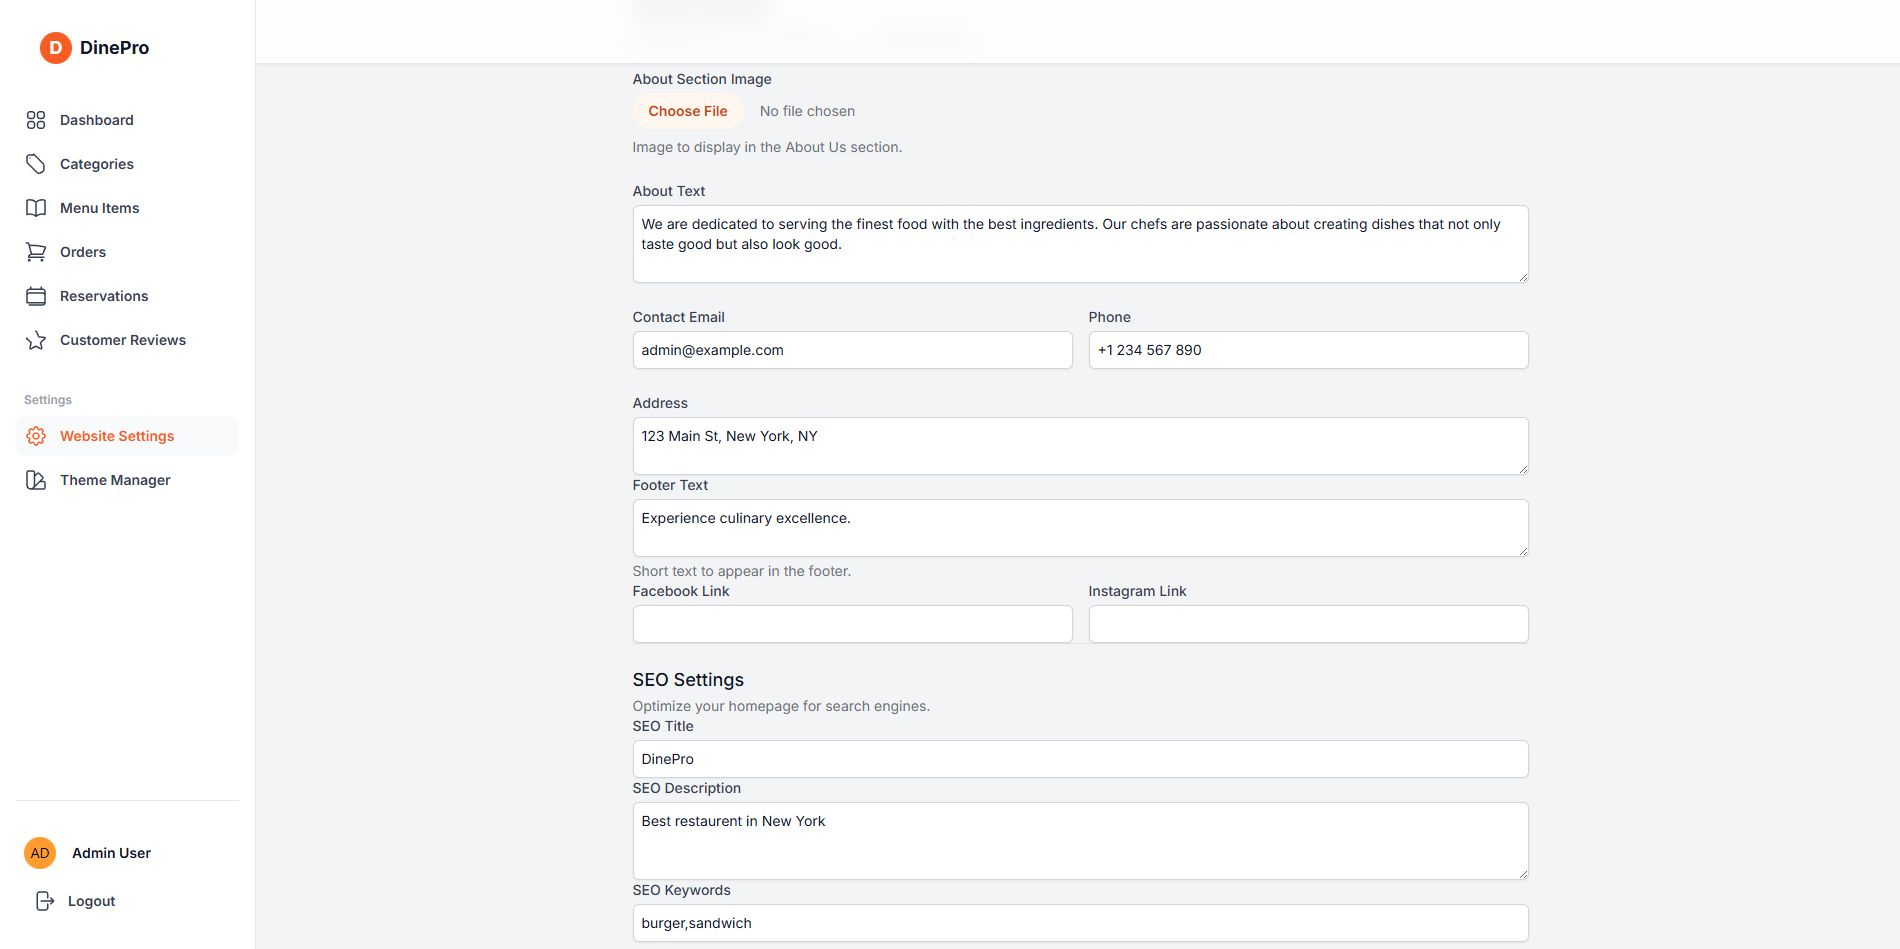1900x949 pixels.
Task: Click the Logout link
Action: tap(91, 901)
